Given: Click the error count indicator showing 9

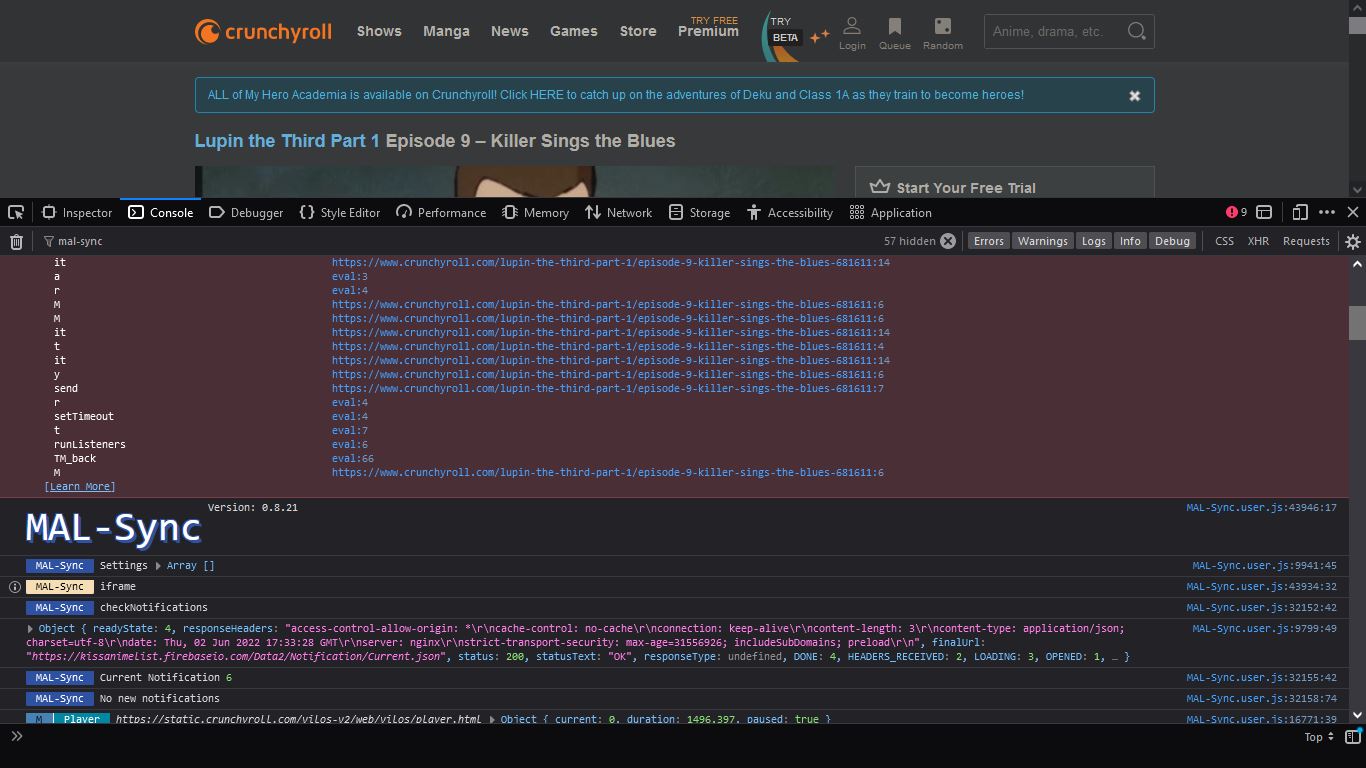Looking at the screenshot, I should point(1236,212).
